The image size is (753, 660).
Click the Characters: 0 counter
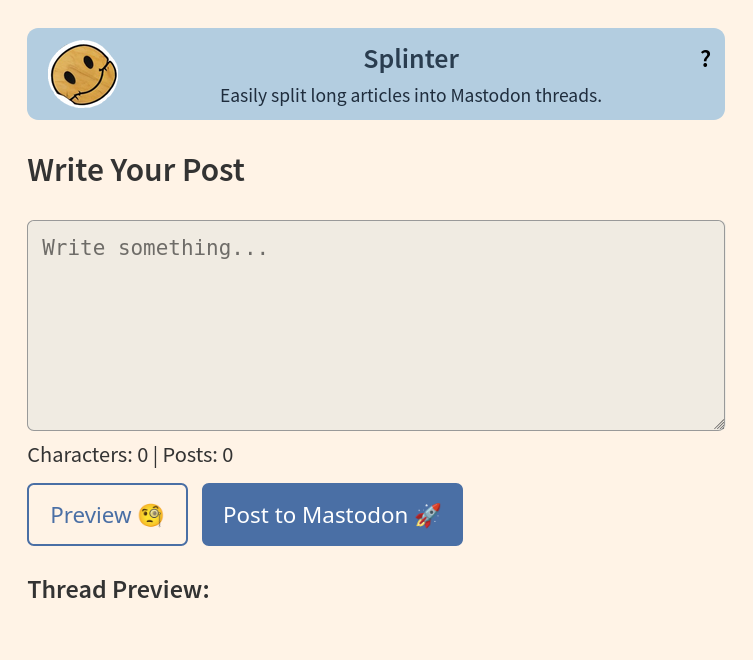coord(88,455)
